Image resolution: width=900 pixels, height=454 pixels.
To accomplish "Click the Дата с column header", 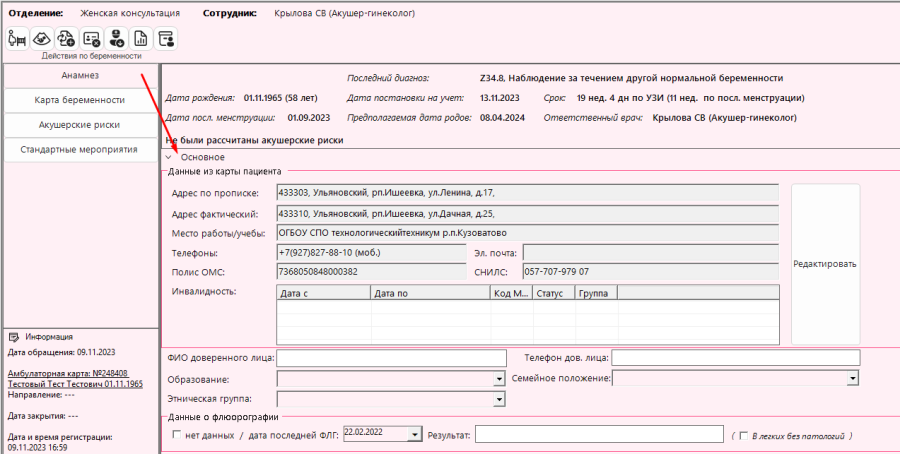I will [x=324, y=293].
